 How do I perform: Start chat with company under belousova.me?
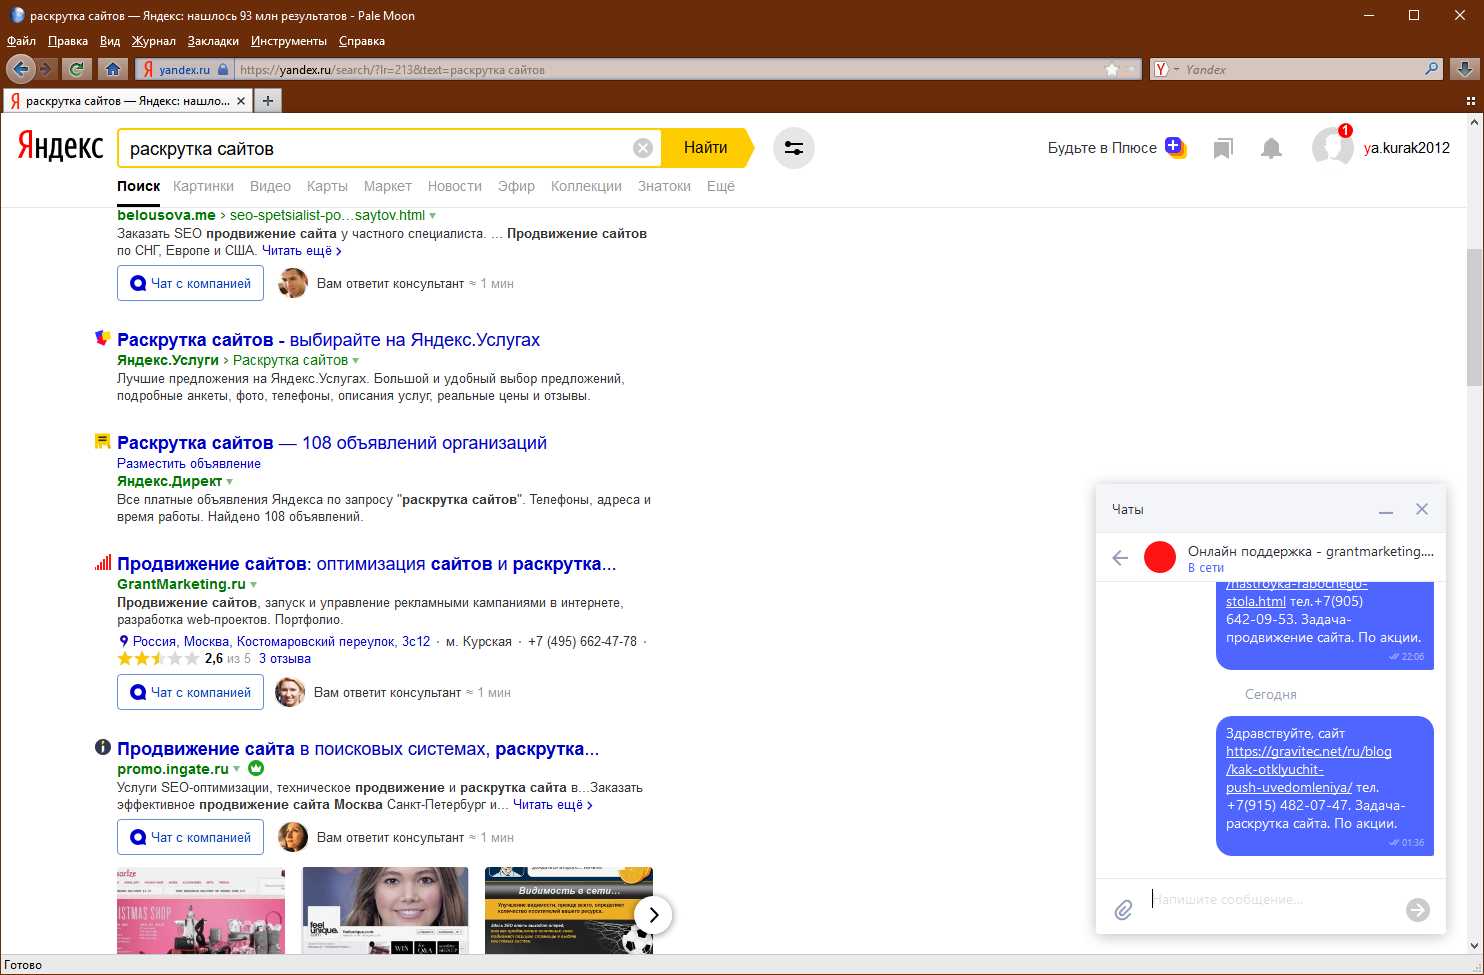[x=190, y=283]
